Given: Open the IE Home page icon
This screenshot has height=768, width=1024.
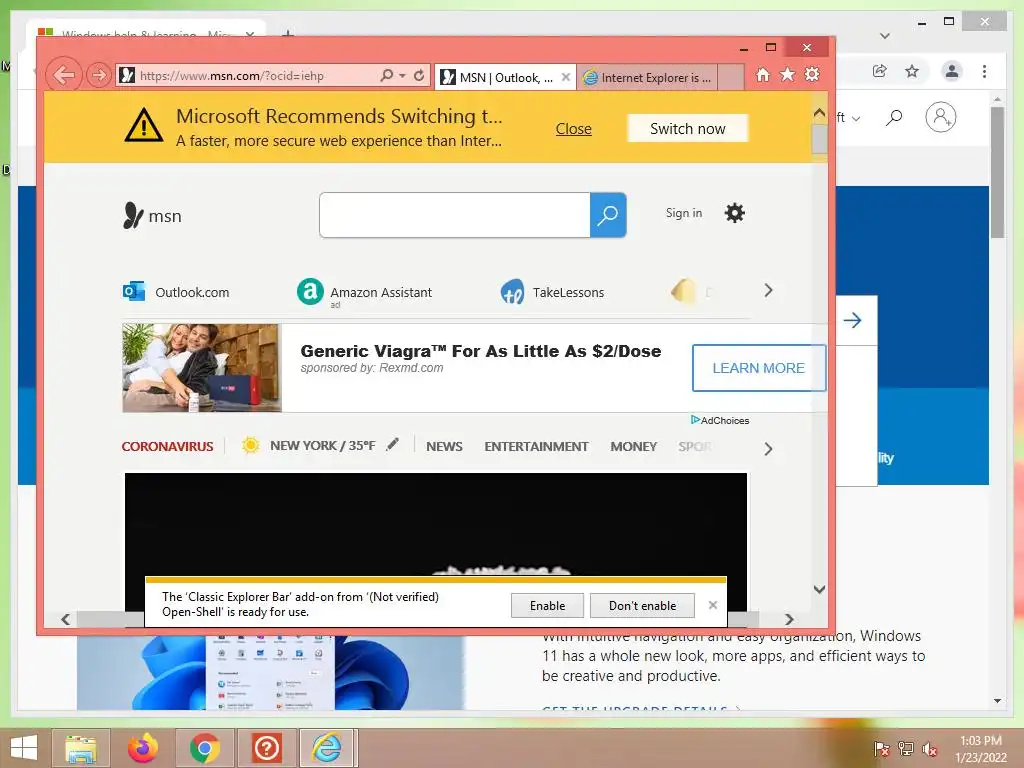Looking at the screenshot, I should click(763, 74).
